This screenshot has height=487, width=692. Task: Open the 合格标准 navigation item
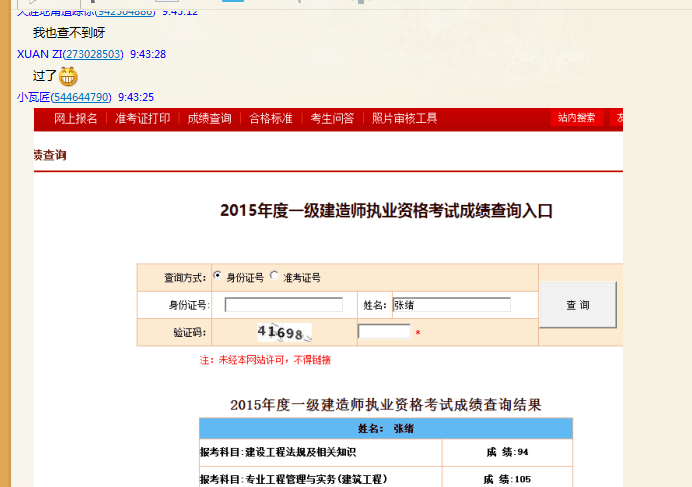[x=271, y=118]
